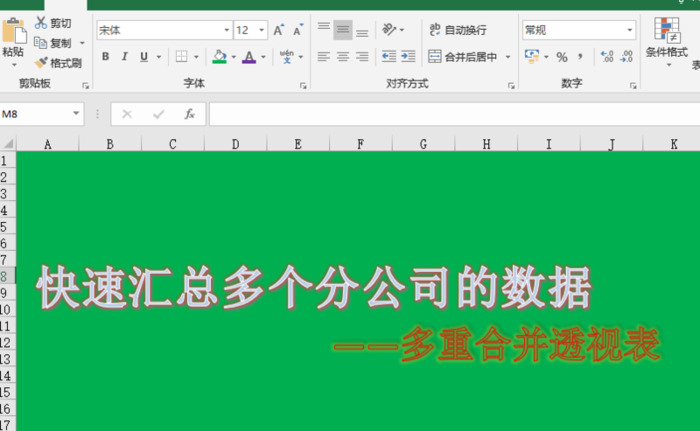
Task: Click the formula bar confirm checkmark icon
Action: tap(158, 114)
